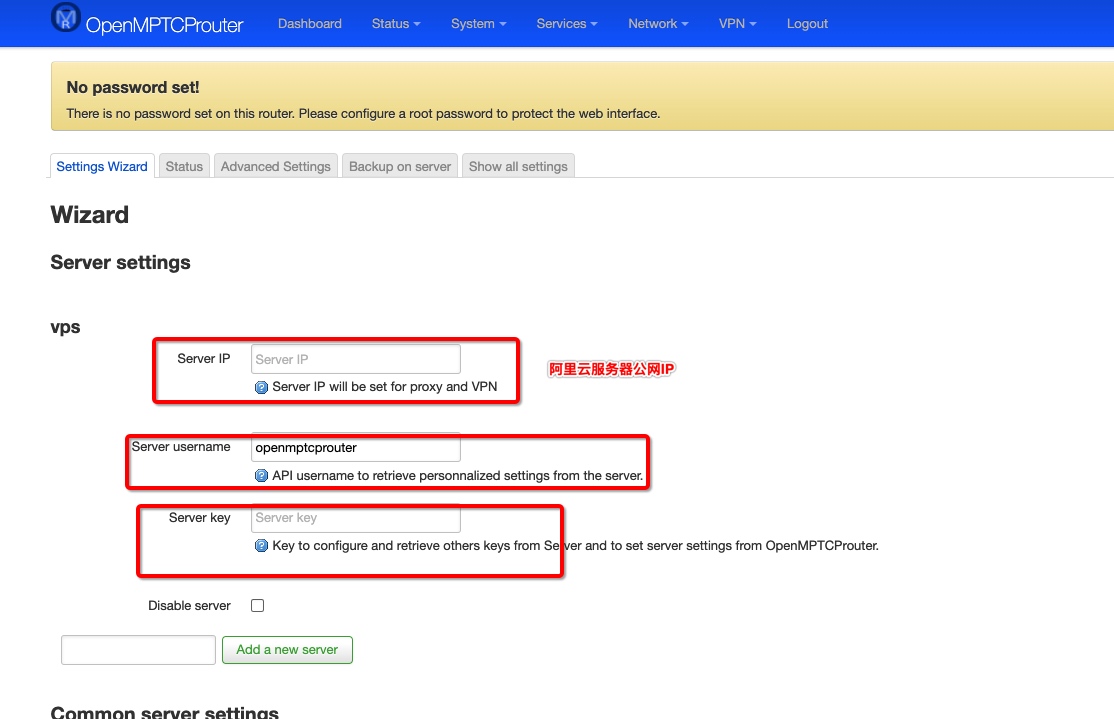
Task: Select the Settings Wizard tab
Action: [102, 166]
